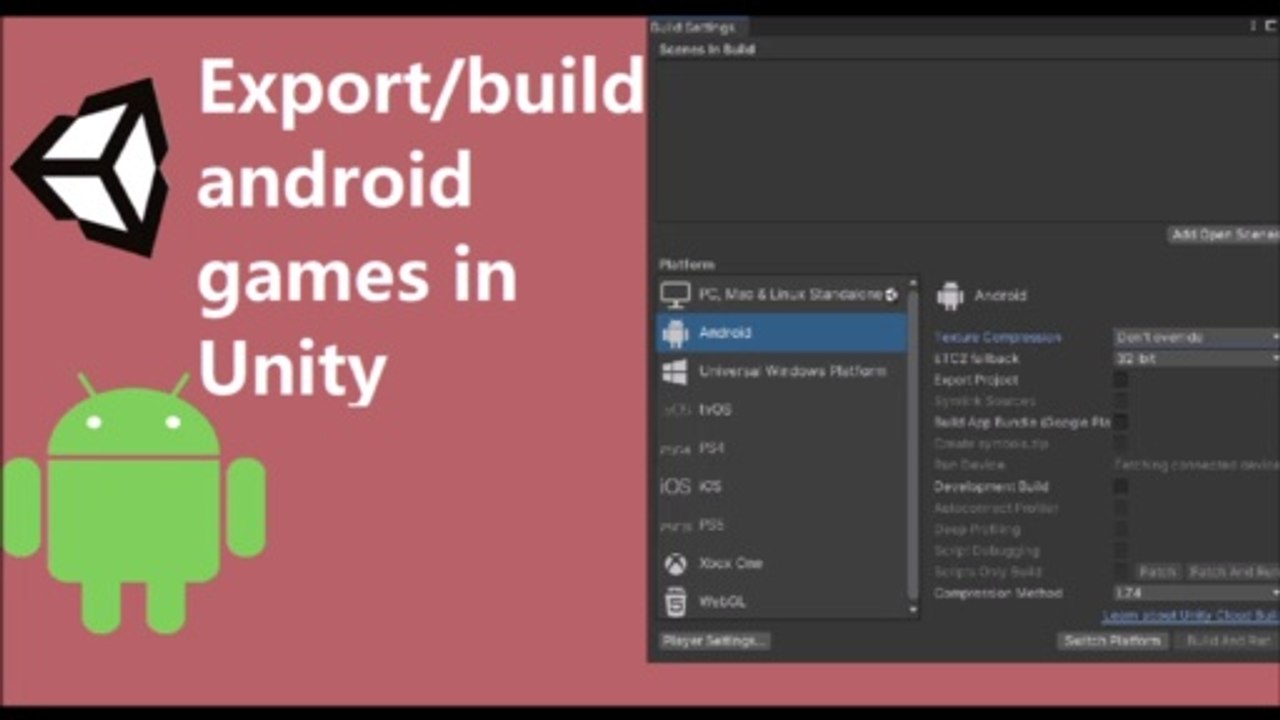
Task: Toggle the Scripts Only Build checkbox
Action: coord(1121,571)
